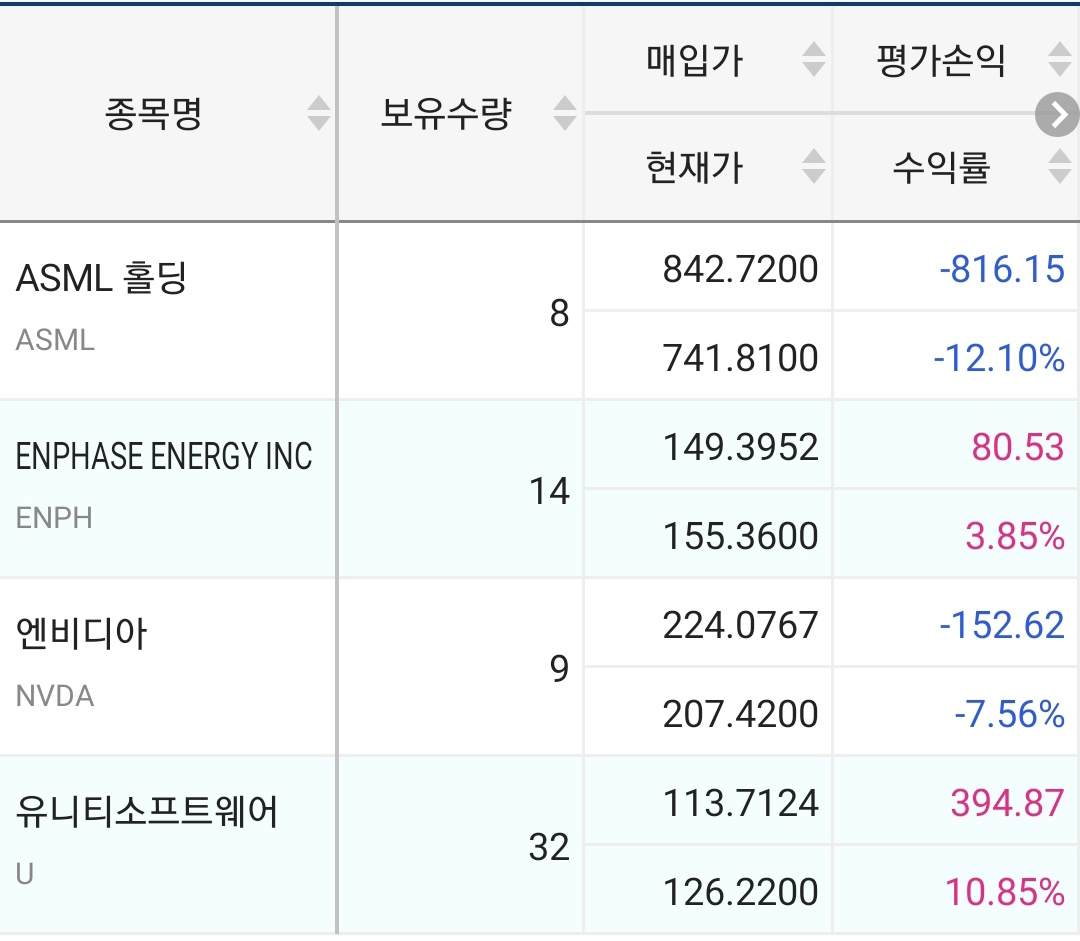Screen dimensions: 1080x941
Task: Click ENPH purchase price 149.3952
Action: pos(740,446)
